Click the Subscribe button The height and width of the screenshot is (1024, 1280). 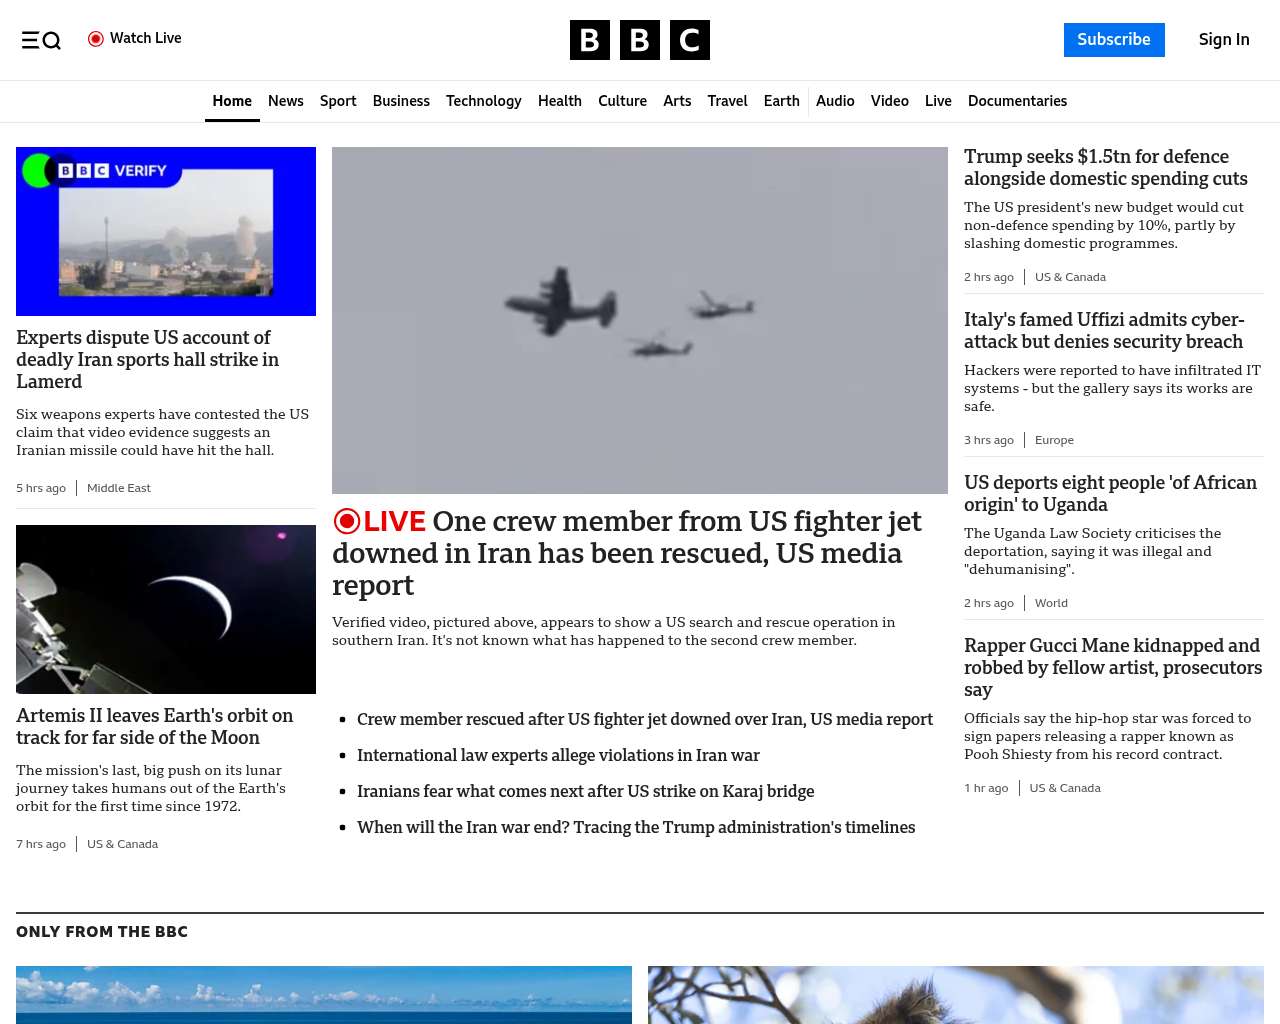click(x=1114, y=40)
